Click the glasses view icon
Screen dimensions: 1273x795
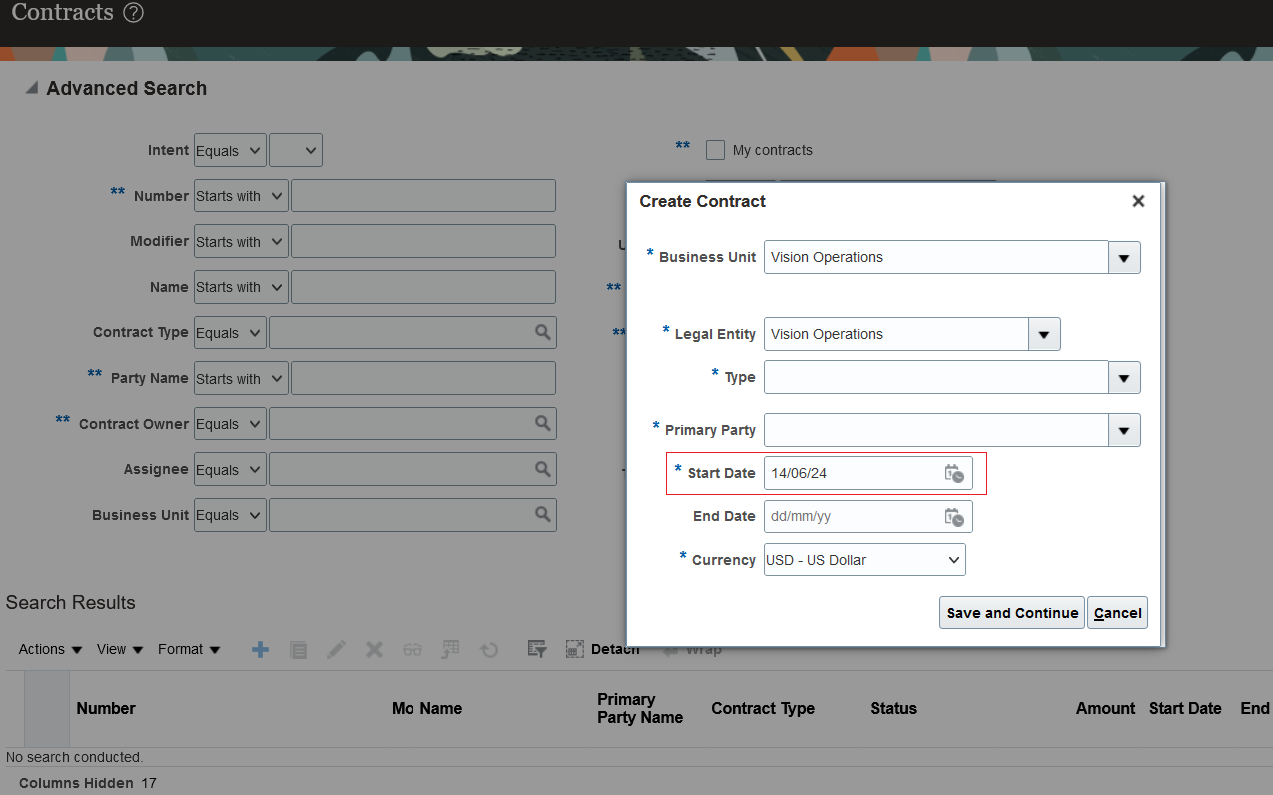tap(412, 650)
